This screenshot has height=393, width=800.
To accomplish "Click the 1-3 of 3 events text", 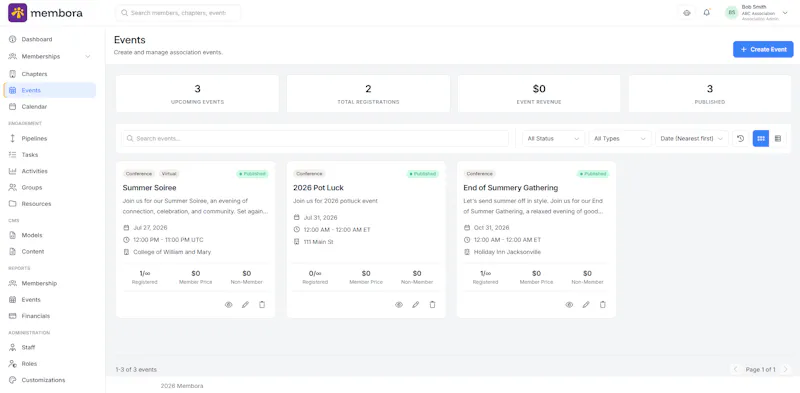I will coord(136,370).
